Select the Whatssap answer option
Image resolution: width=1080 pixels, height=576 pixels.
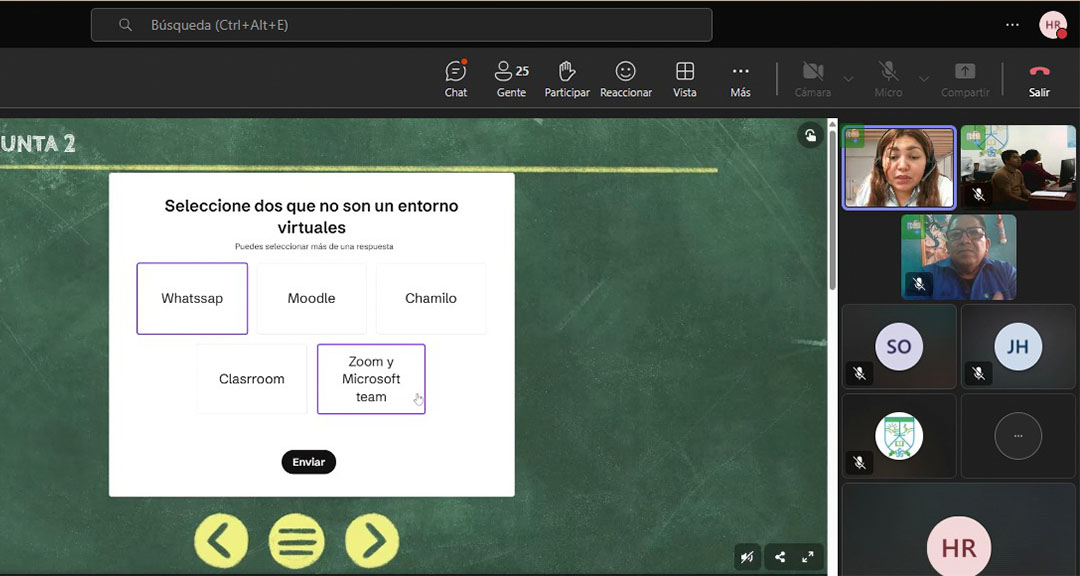(192, 298)
